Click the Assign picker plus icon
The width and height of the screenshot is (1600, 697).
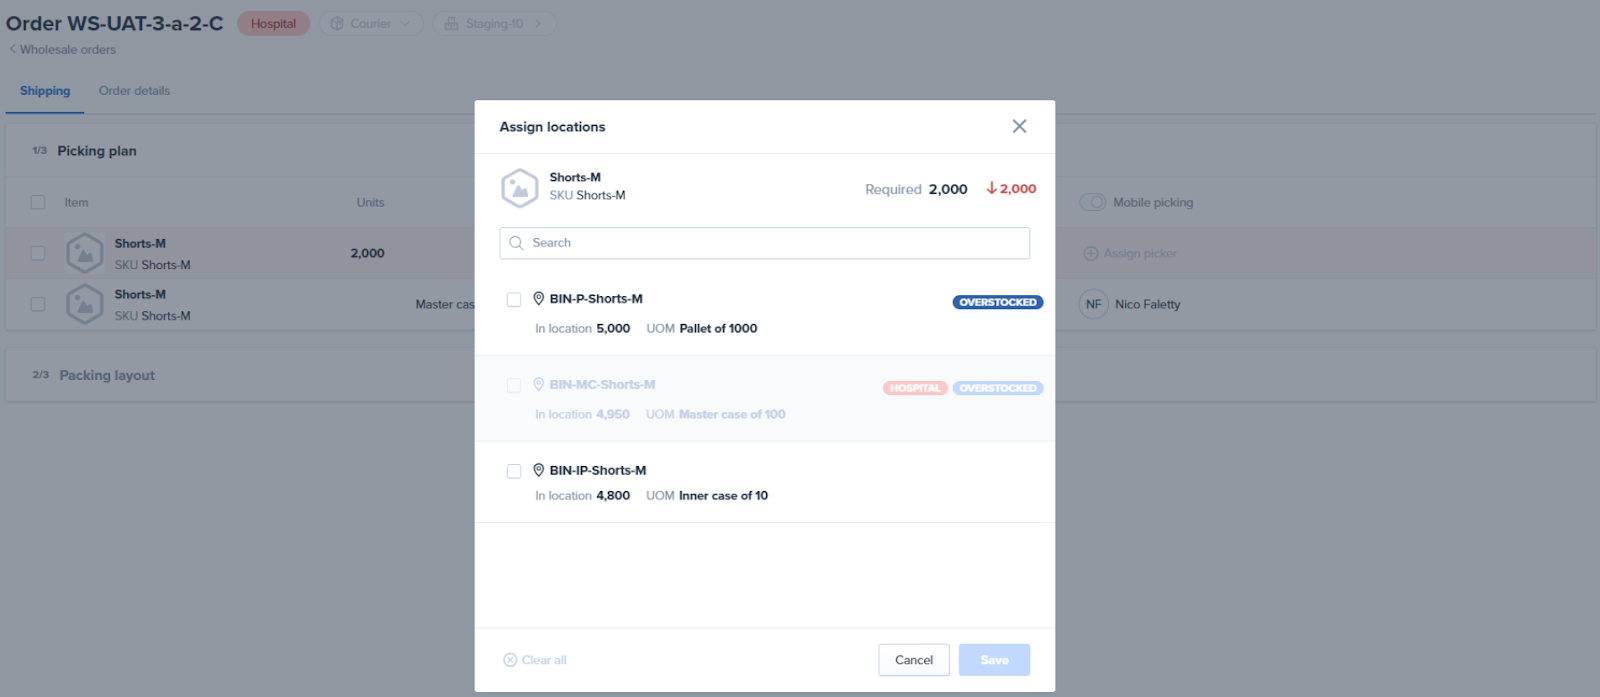pyautogui.click(x=1090, y=254)
